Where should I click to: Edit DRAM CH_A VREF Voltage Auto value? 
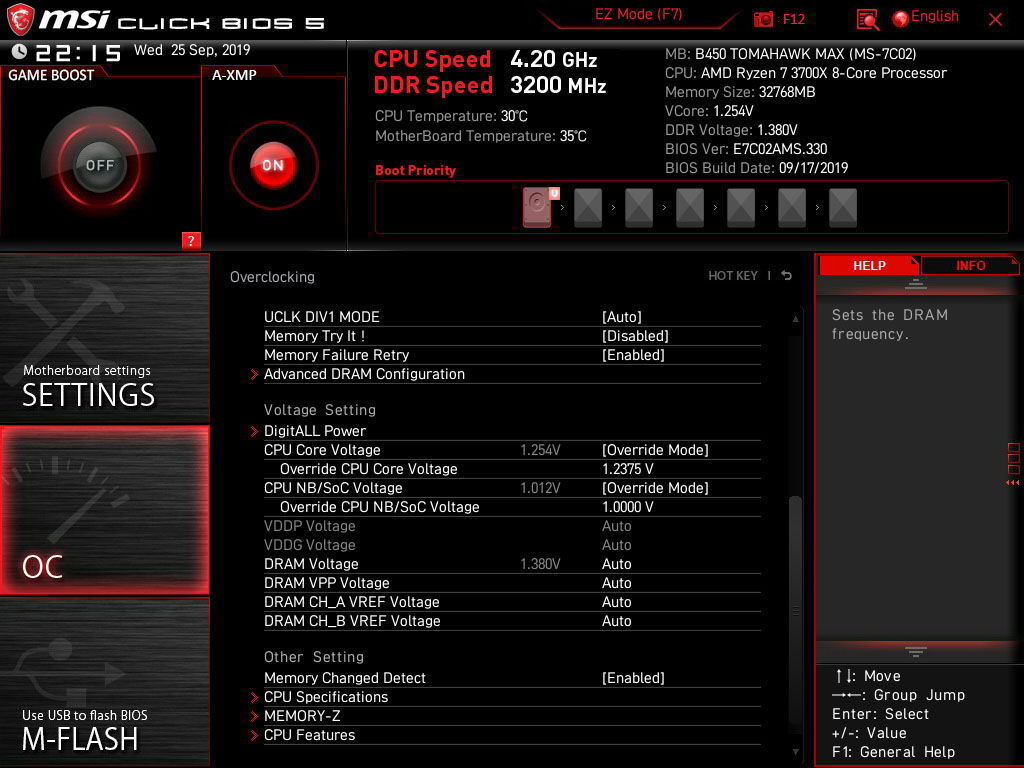[616, 602]
